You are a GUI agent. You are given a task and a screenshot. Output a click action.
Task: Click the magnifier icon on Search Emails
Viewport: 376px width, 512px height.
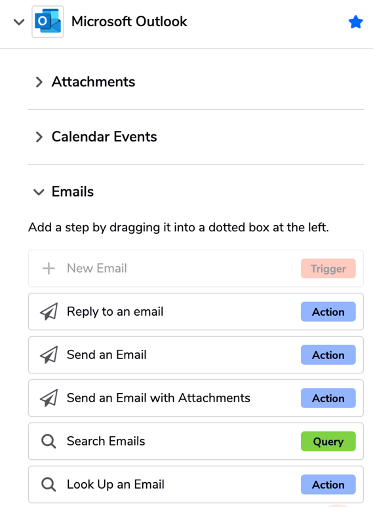point(49,441)
